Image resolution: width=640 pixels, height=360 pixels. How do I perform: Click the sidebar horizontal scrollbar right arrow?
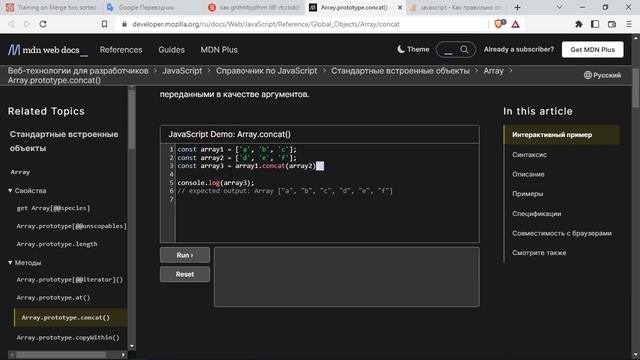123,355
